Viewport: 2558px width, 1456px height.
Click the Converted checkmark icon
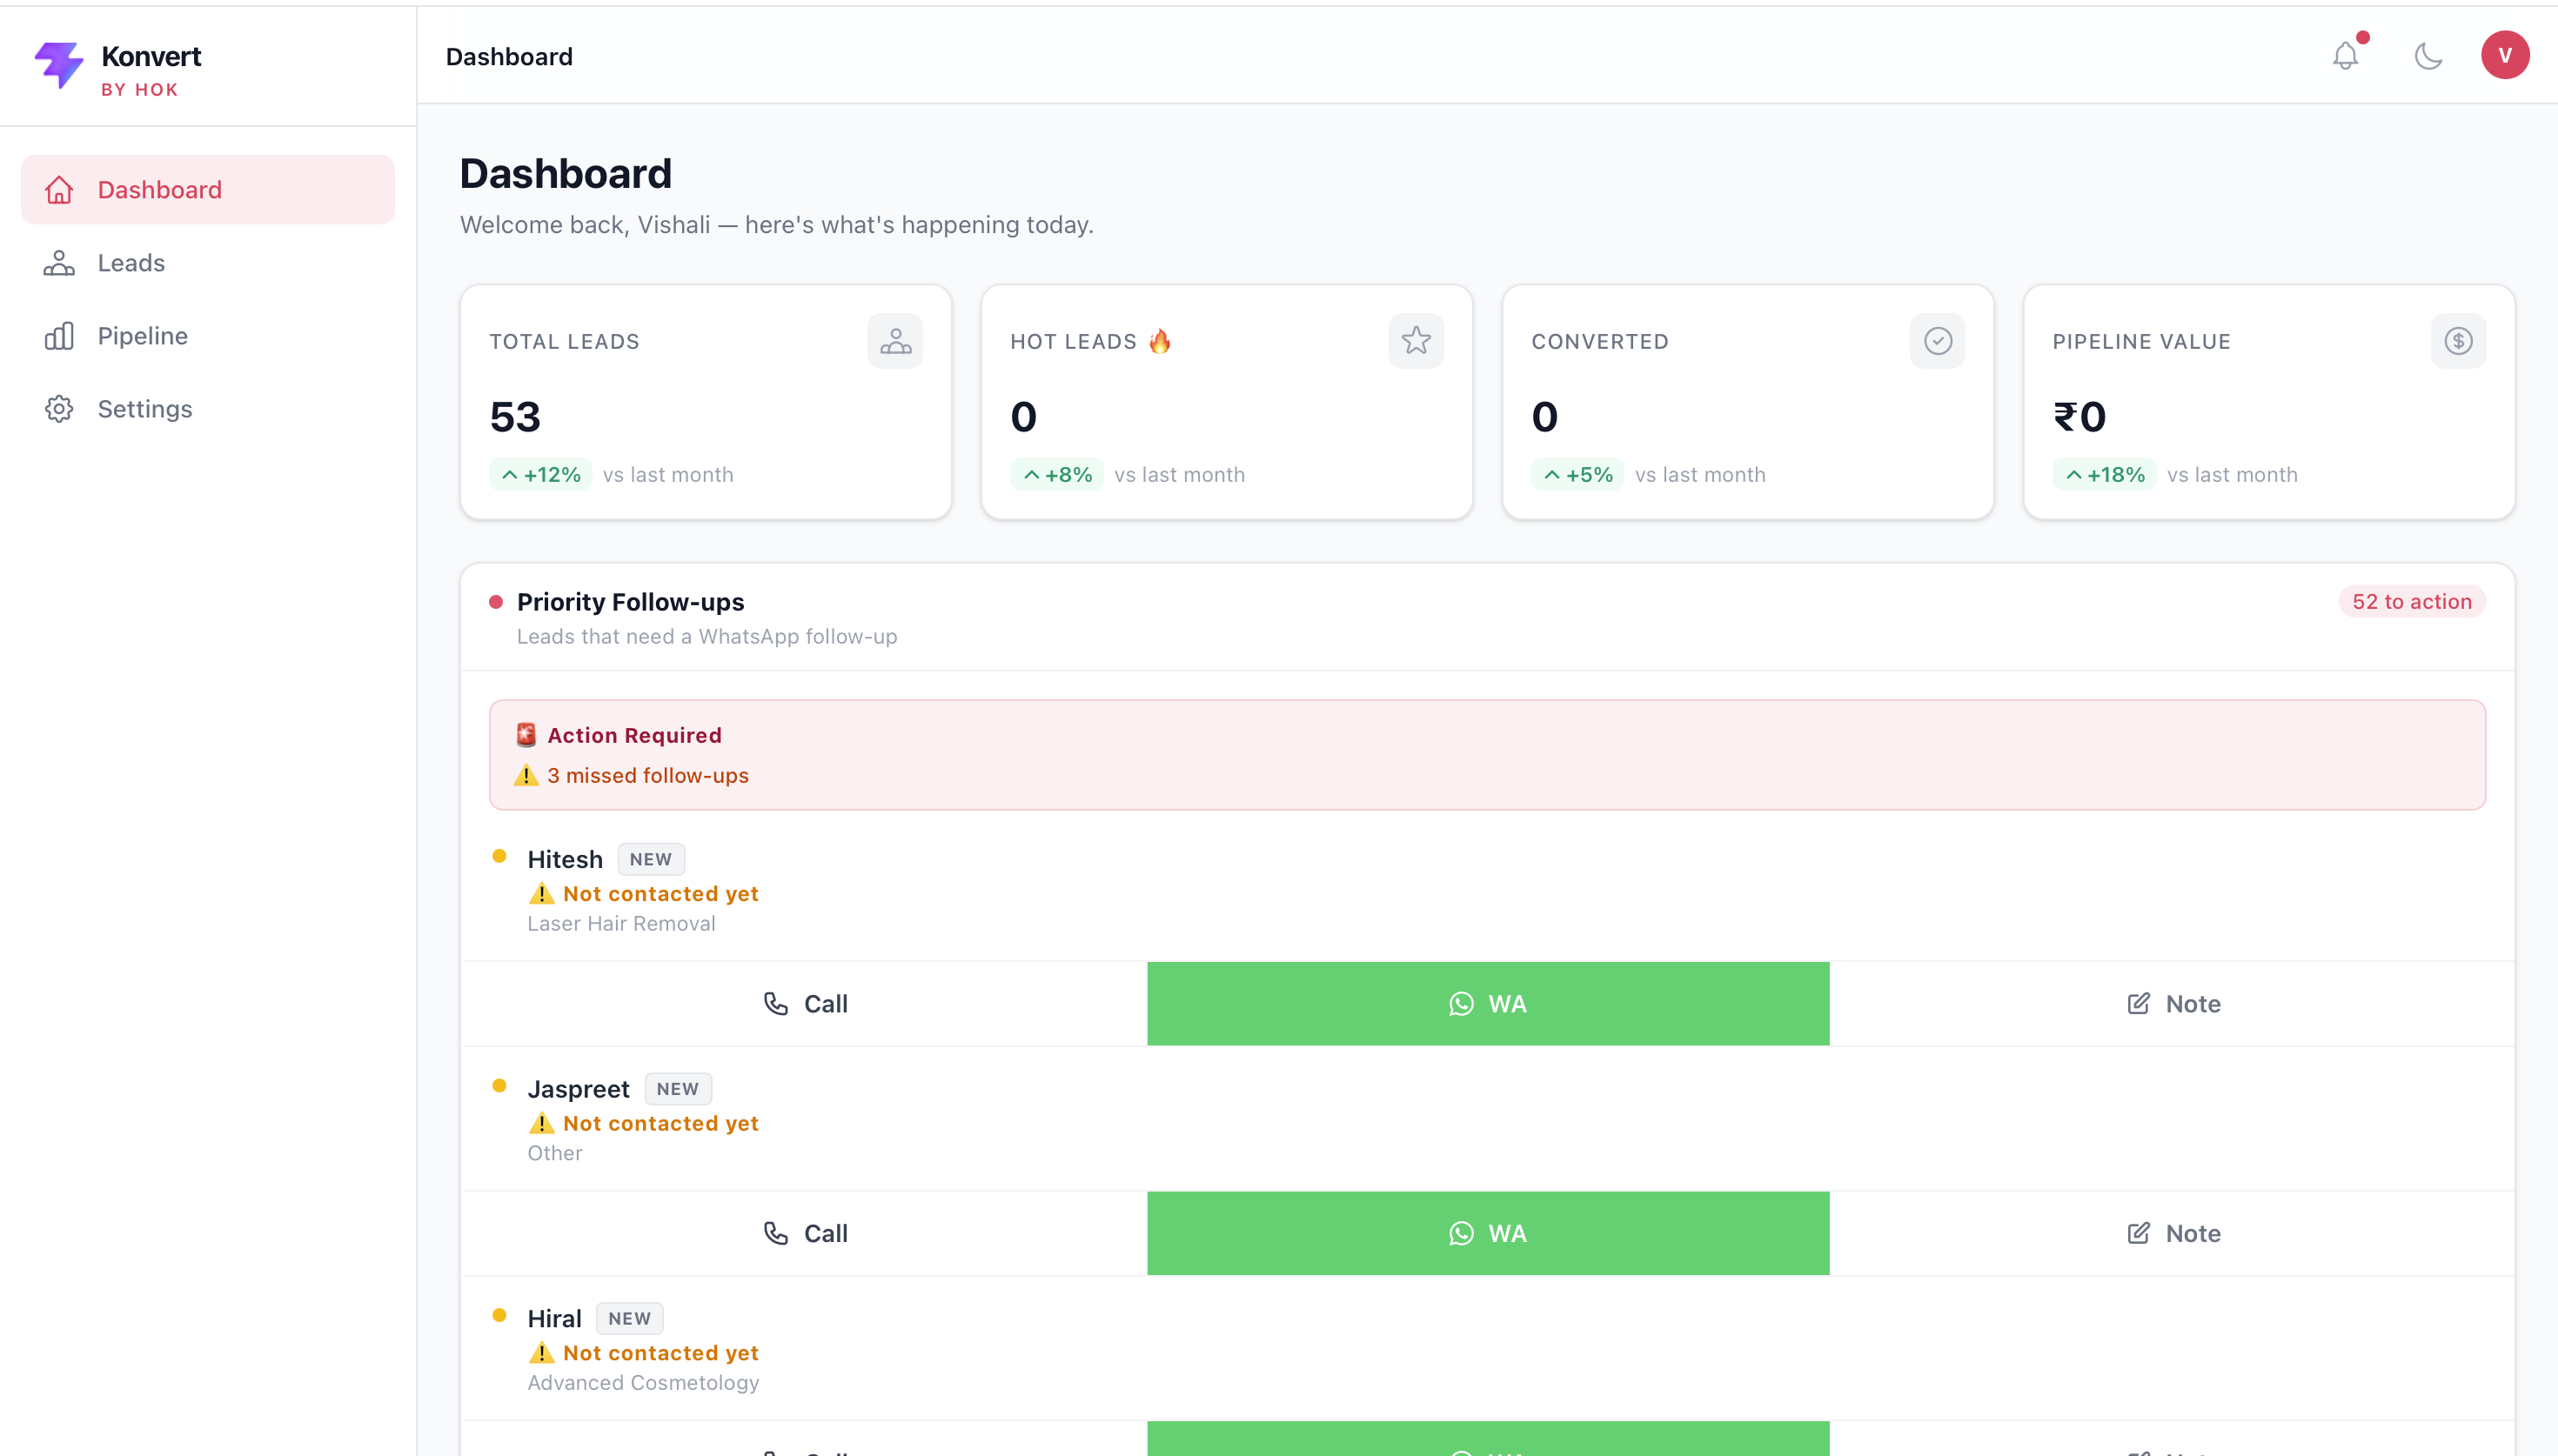click(1937, 342)
